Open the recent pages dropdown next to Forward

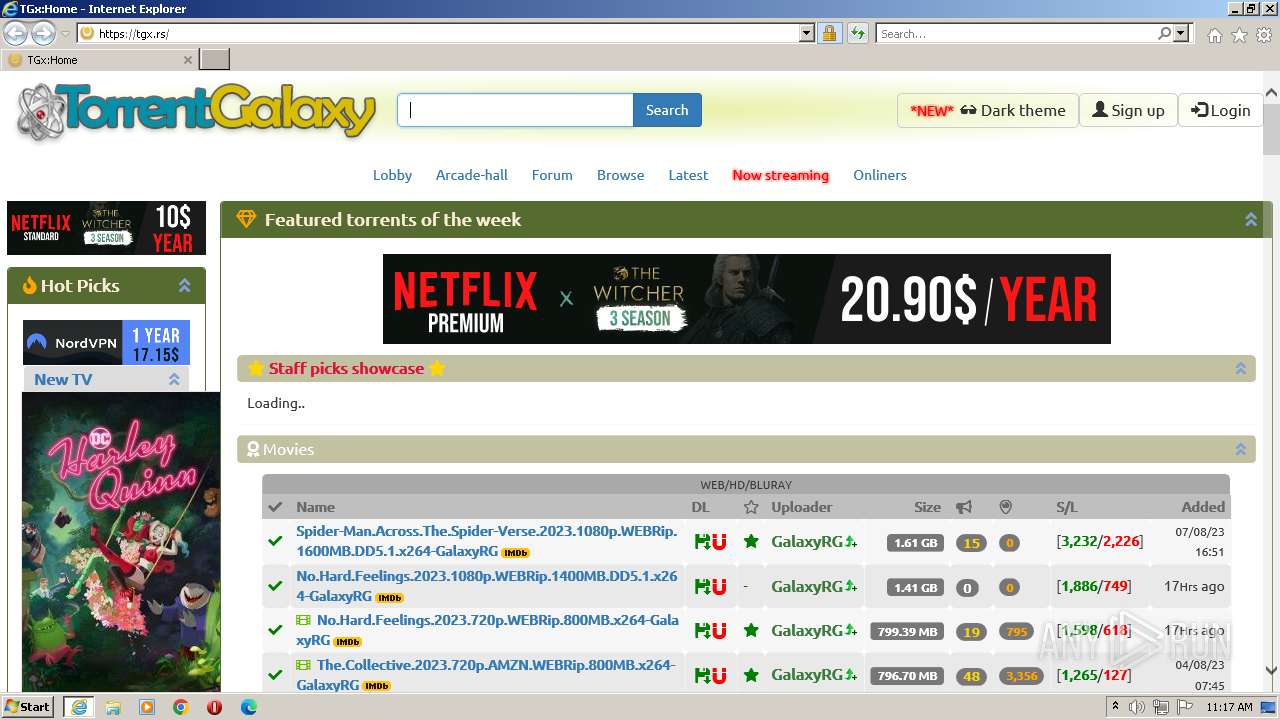click(x=65, y=33)
